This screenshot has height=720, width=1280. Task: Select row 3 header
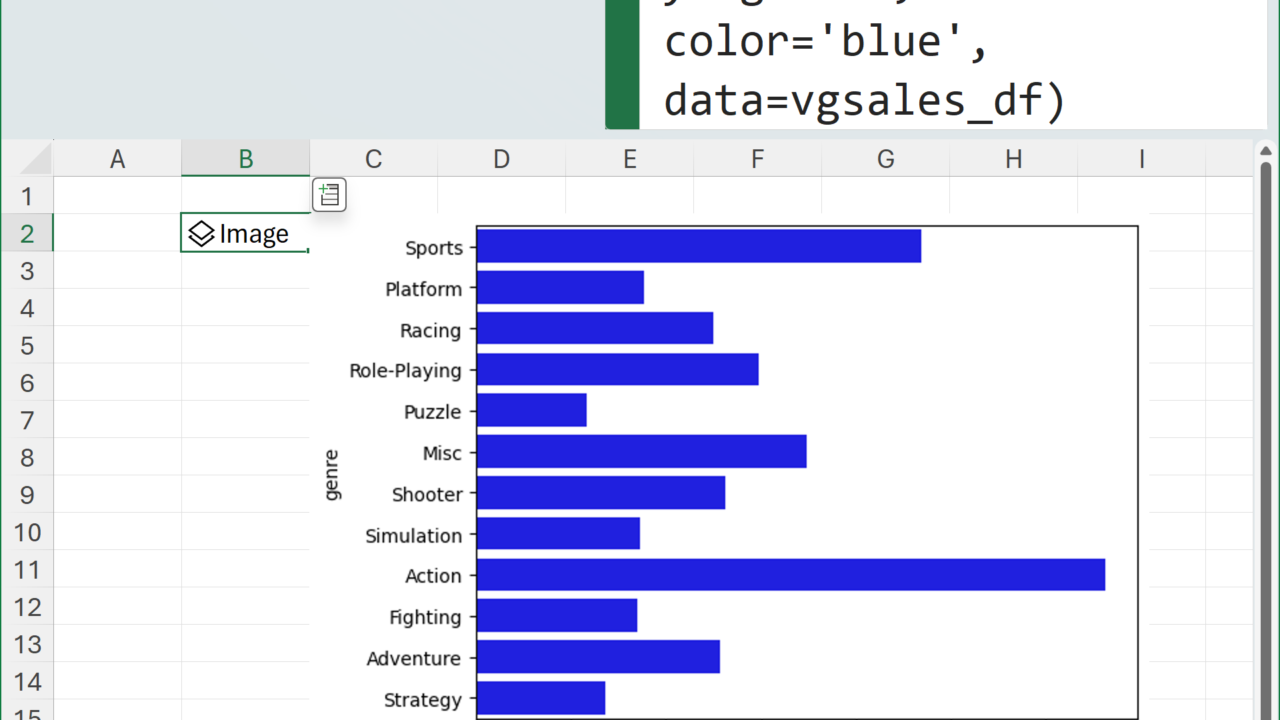(x=27, y=271)
